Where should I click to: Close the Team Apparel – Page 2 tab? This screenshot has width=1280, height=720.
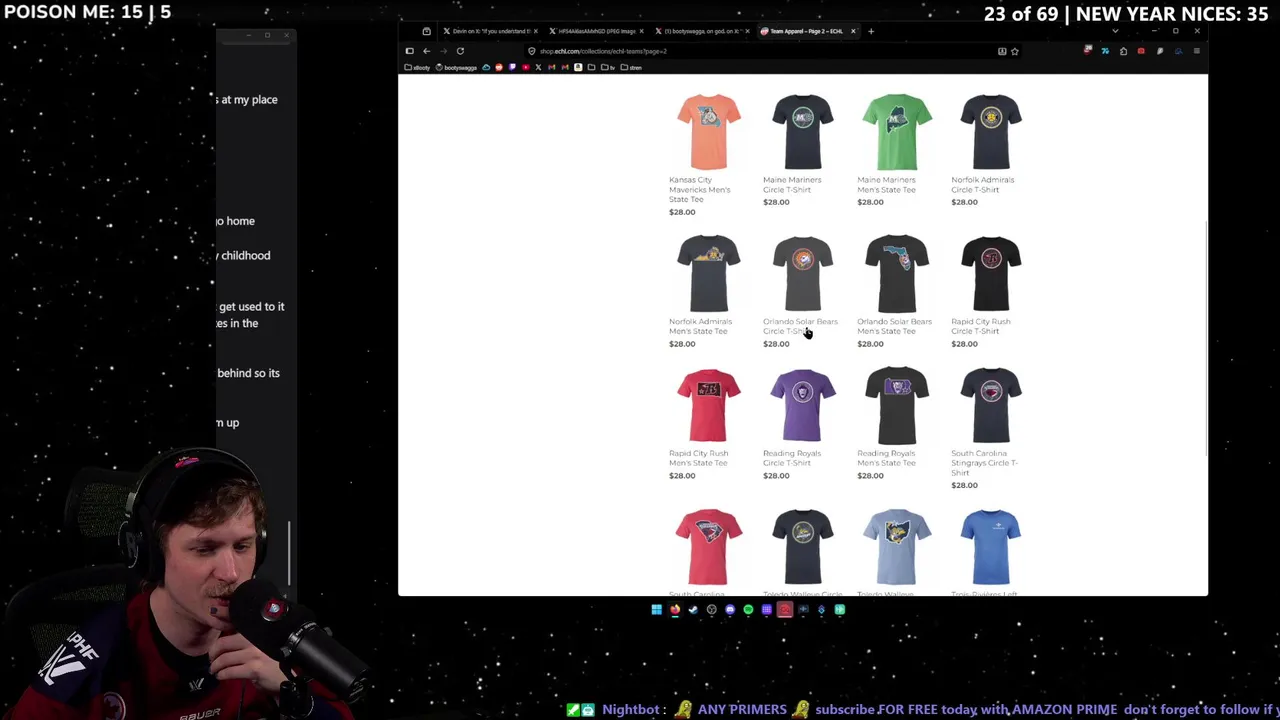[853, 31]
